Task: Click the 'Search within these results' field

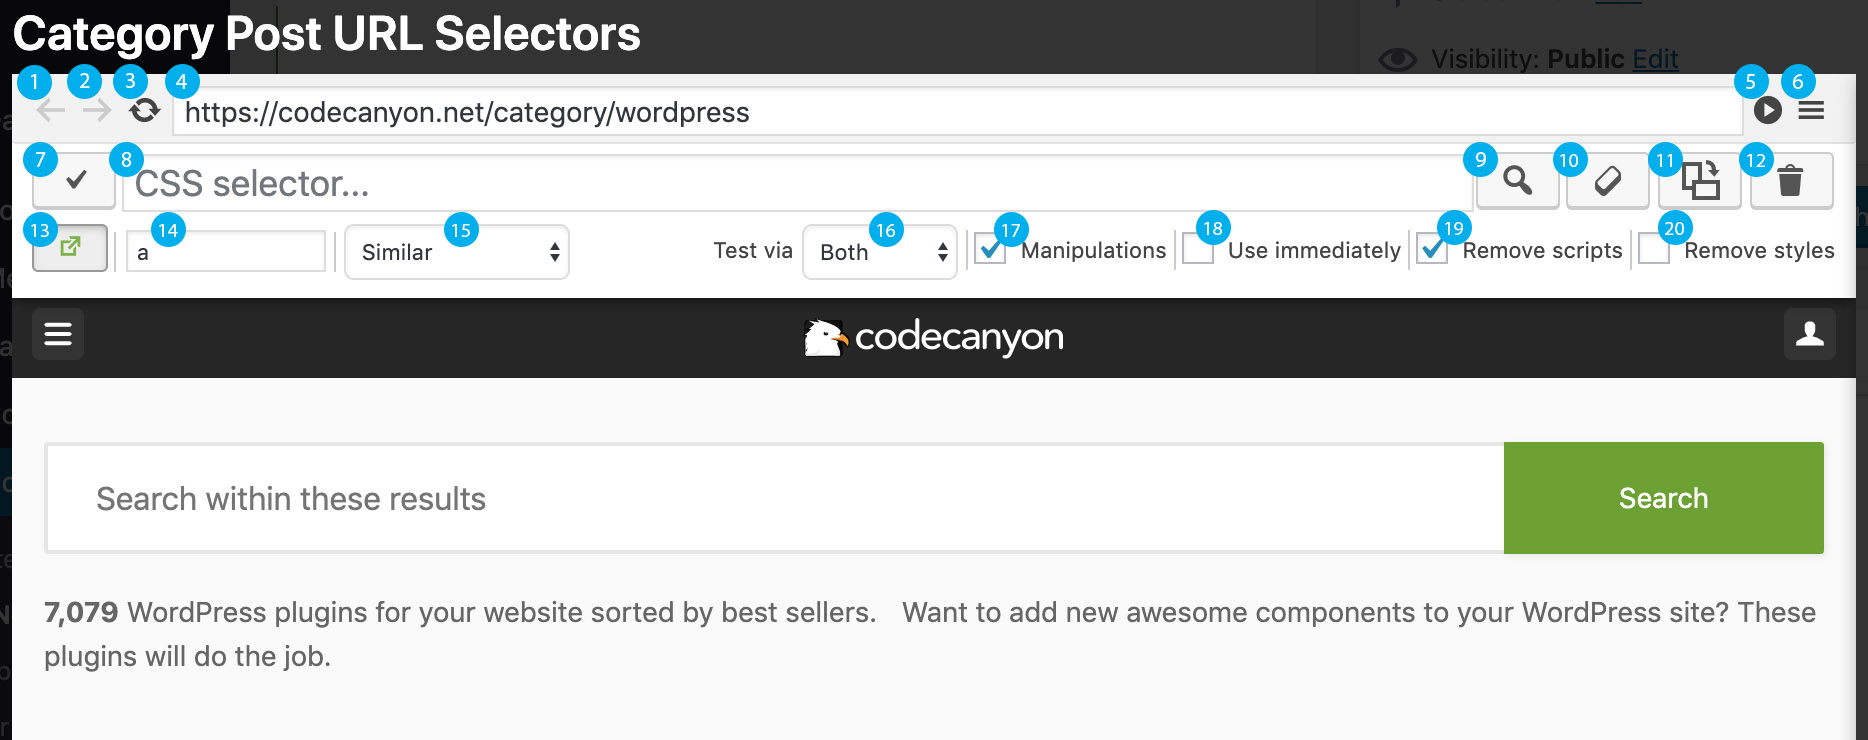Action: [x=775, y=498]
